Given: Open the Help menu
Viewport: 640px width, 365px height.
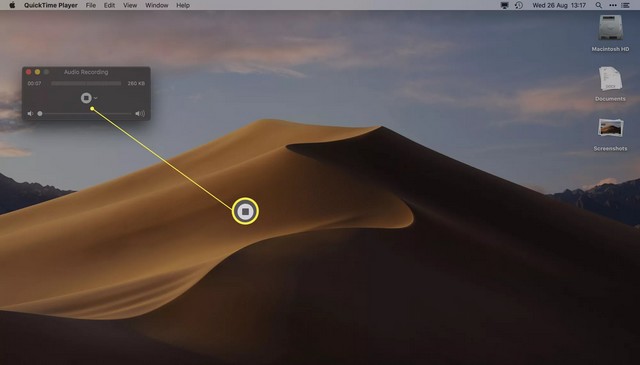Looking at the screenshot, I should 183,5.
